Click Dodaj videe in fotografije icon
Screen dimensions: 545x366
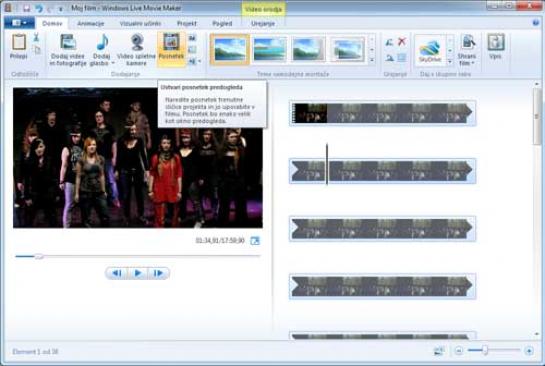(x=68, y=42)
